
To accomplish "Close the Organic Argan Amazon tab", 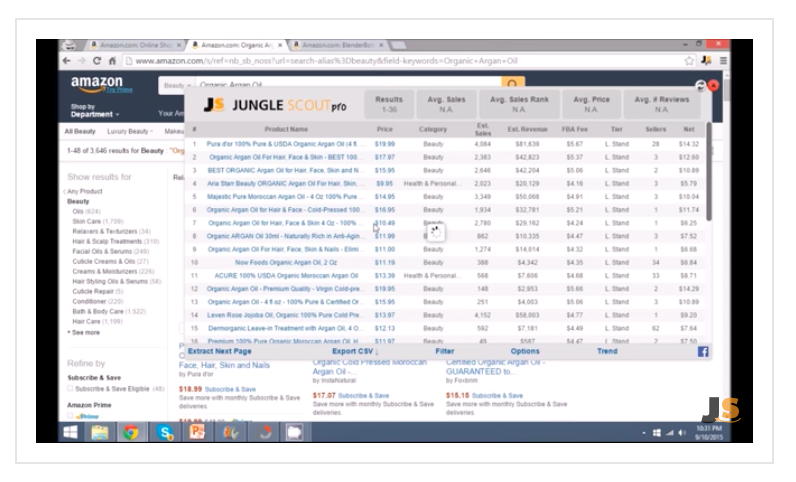I will [x=280, y=45].
